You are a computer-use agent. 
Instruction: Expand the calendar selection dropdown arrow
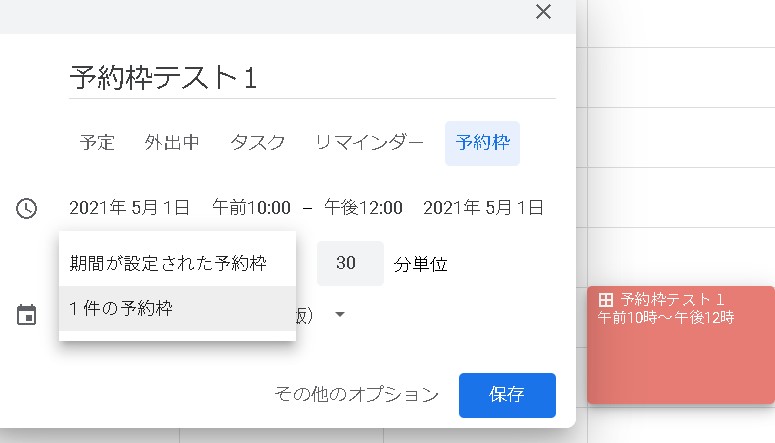point(340,315)
